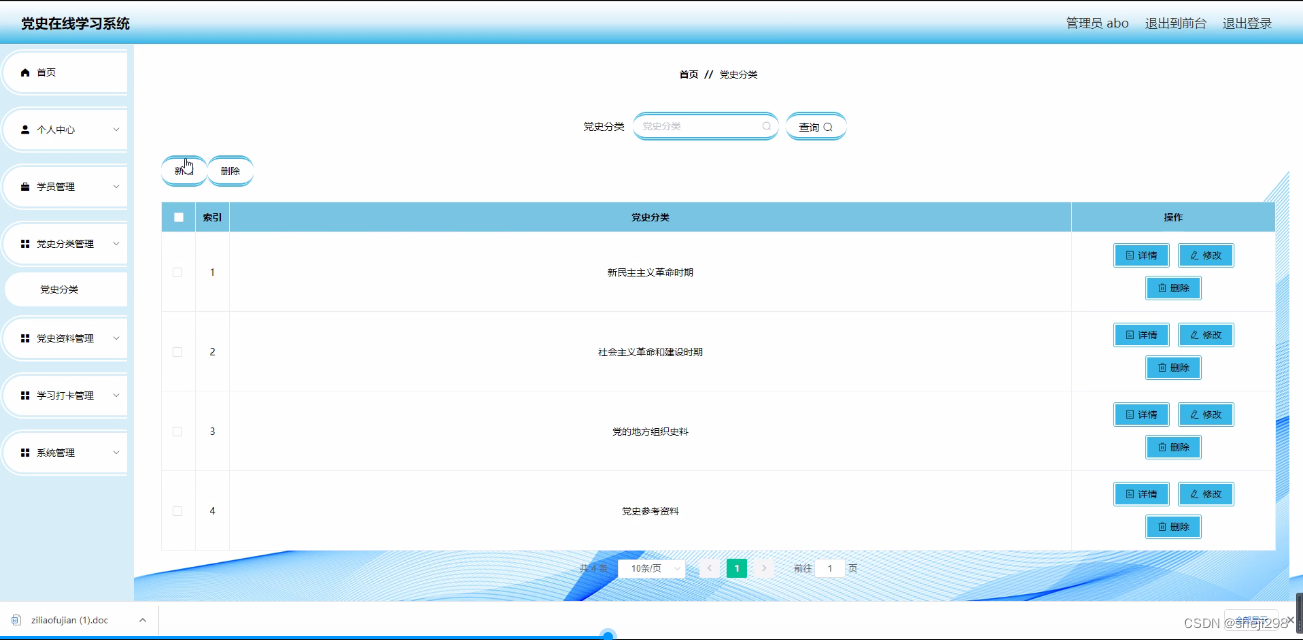
Task: Click the magnifier icon in 查询 button
Action: tap(826, 126)
